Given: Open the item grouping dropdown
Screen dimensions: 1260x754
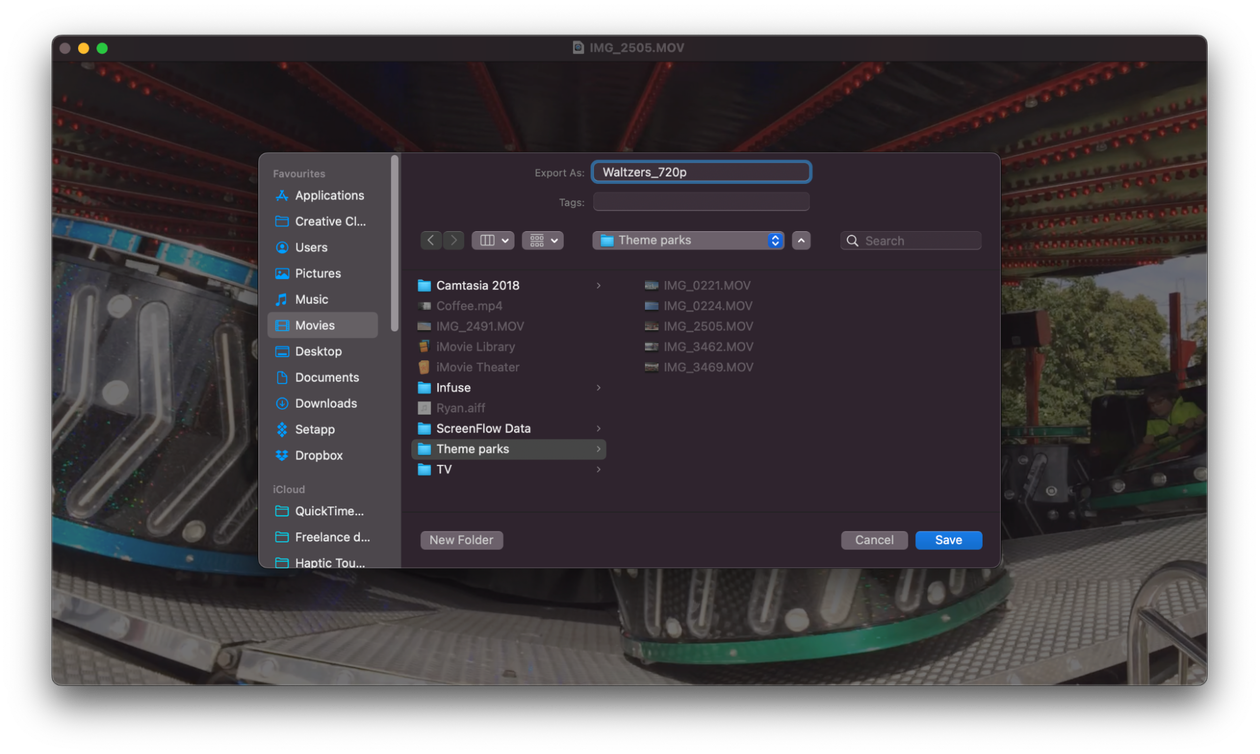Looking at the screenshot, I should pos(543,241).
